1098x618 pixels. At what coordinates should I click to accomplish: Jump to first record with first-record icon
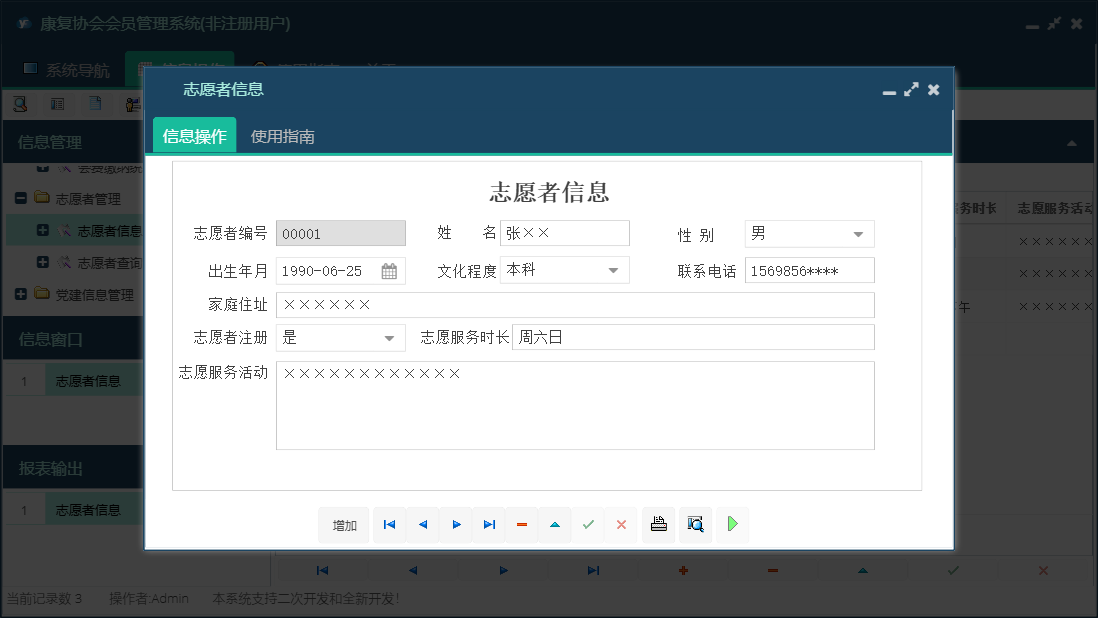388,524
